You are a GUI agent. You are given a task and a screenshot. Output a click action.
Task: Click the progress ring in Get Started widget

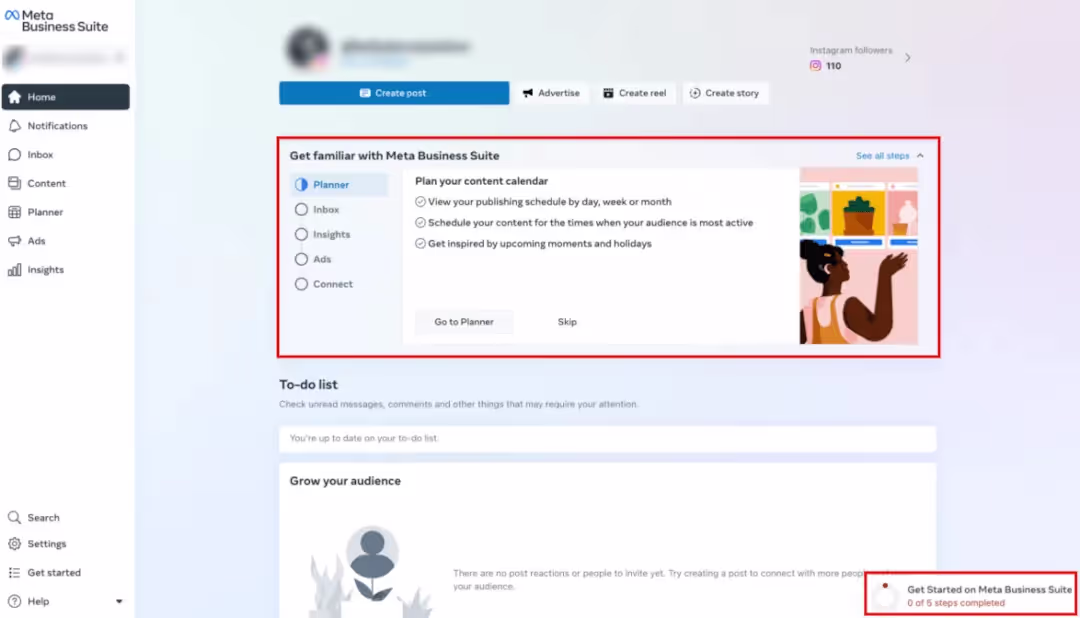(x=885, y=595)
